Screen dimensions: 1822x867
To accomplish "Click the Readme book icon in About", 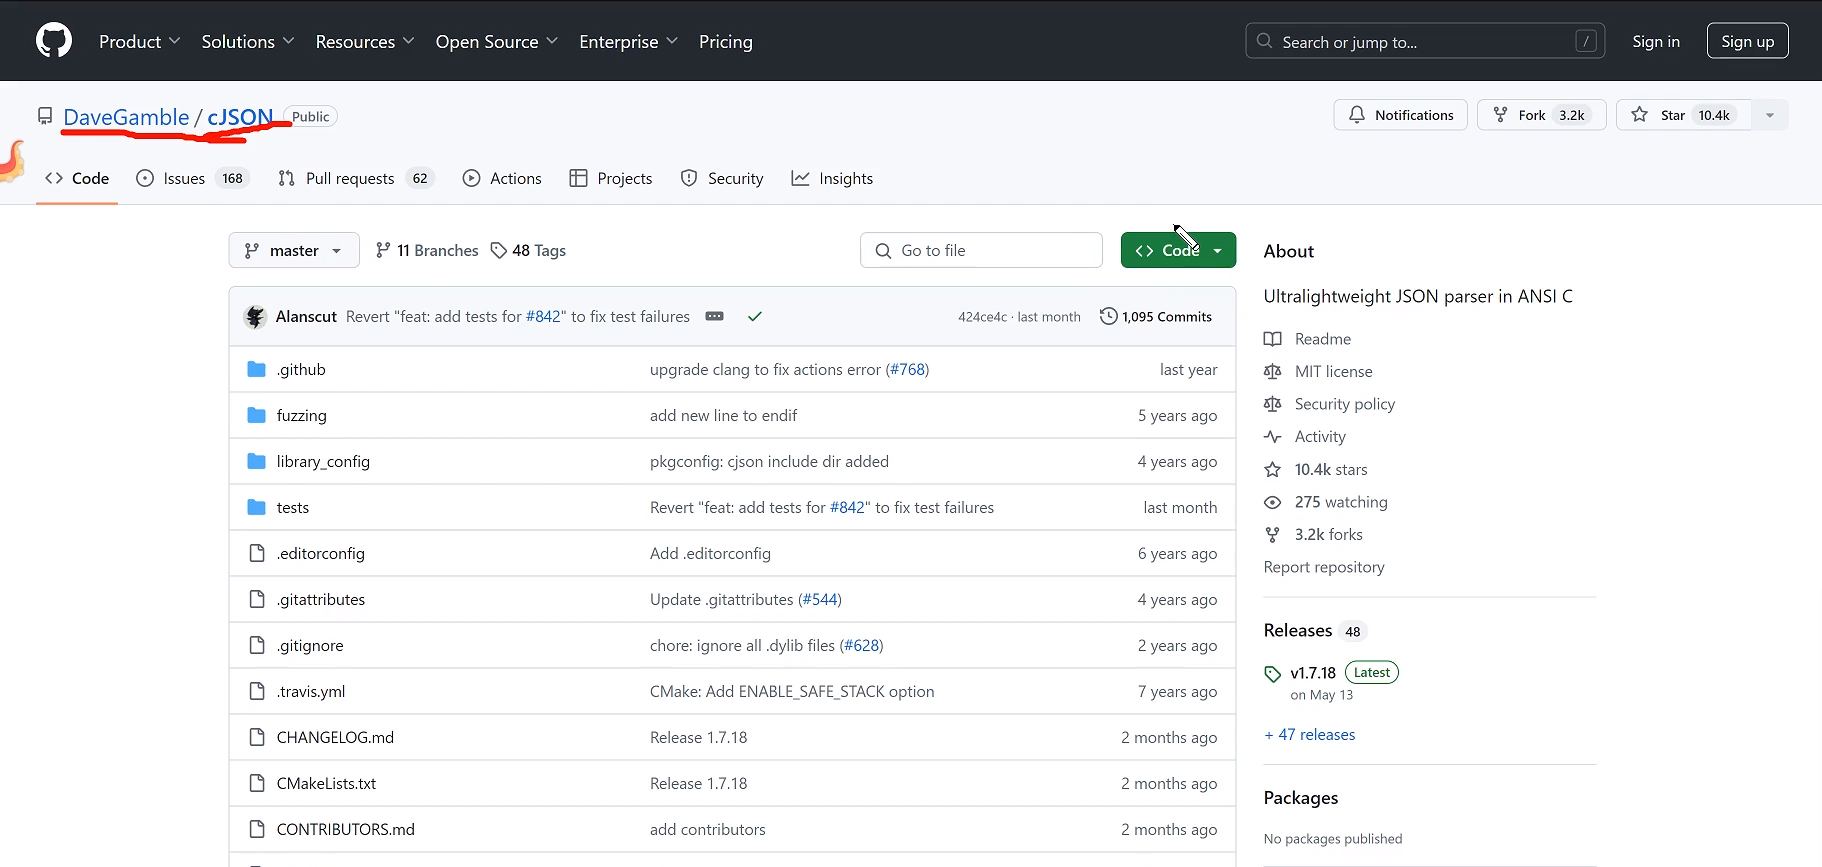I will 1272,339.
